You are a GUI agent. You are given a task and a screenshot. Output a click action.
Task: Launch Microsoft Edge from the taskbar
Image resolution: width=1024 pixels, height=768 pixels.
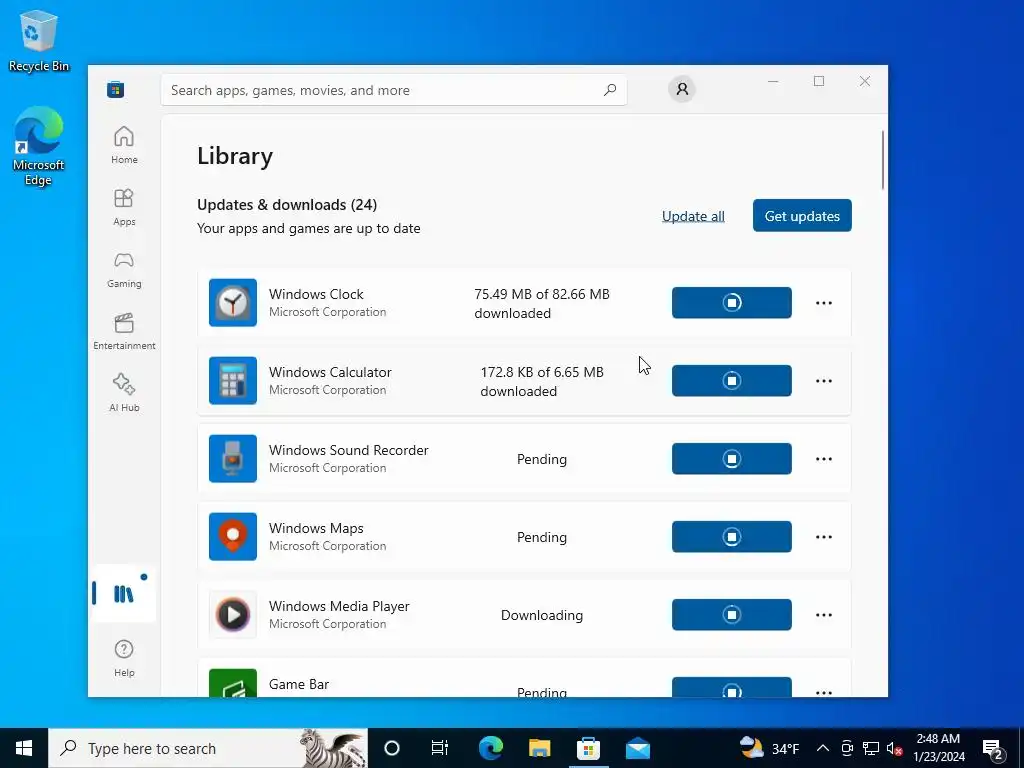pyautogui.click(x=490, y=748)
